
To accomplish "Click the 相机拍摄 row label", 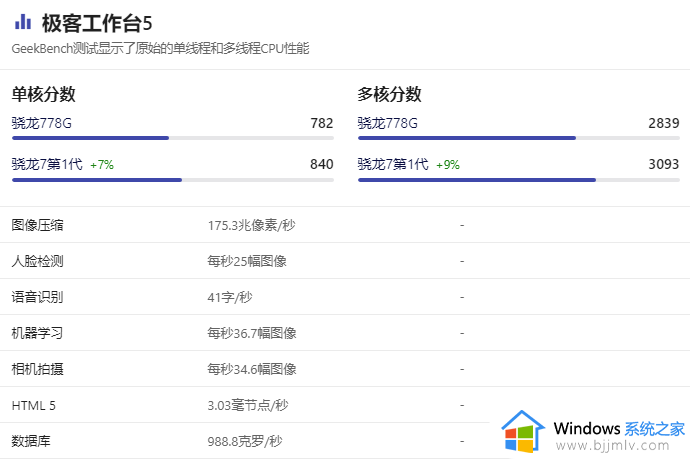I will [37, 369].
